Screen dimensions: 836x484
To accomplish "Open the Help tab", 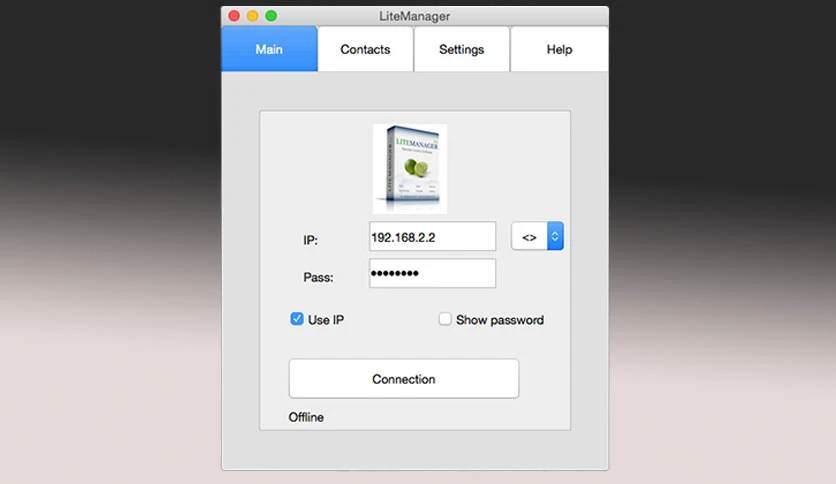I will coord(559,49).
